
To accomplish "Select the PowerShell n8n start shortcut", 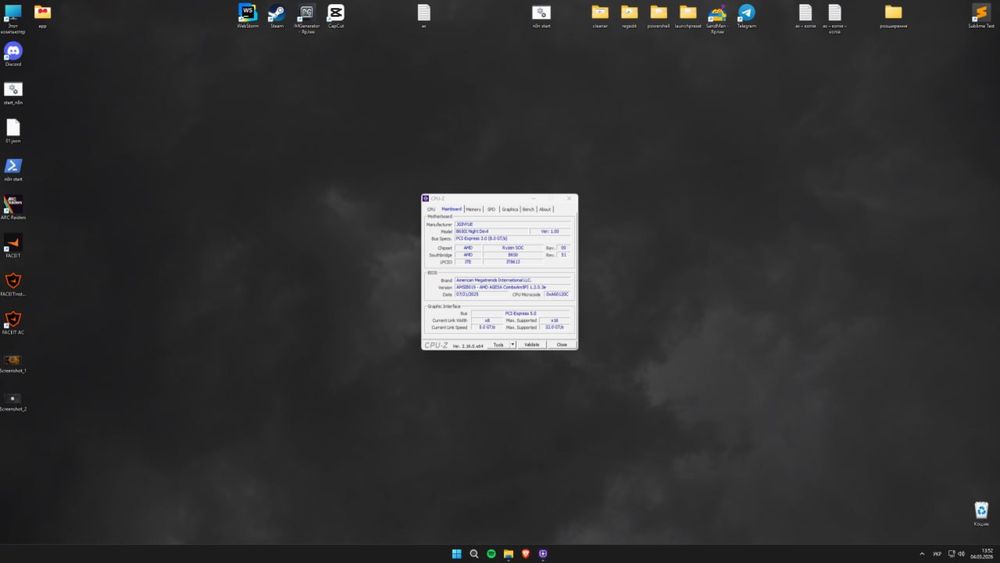I will tap(13, 169).
